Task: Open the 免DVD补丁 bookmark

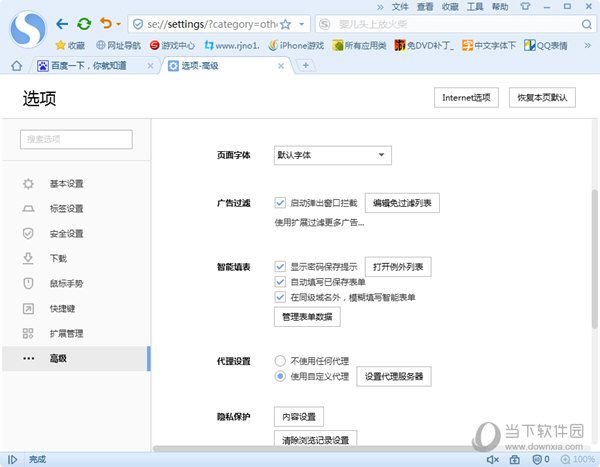Action: 424,46
